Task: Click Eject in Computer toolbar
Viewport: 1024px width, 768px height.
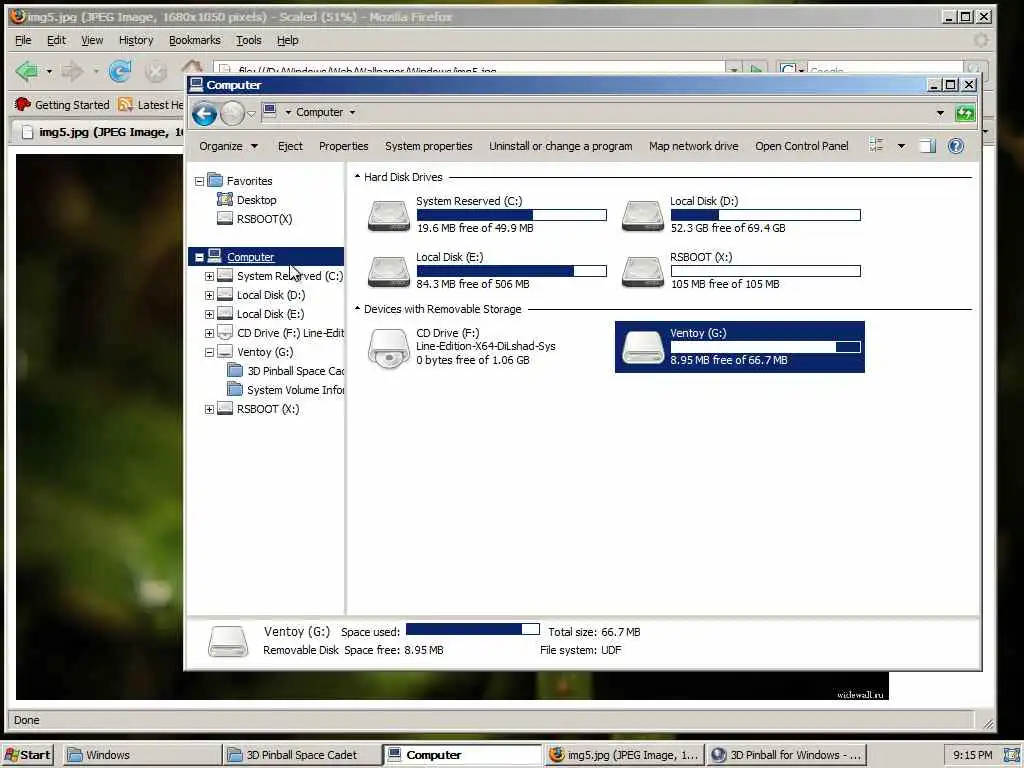Action: (290, 146)
